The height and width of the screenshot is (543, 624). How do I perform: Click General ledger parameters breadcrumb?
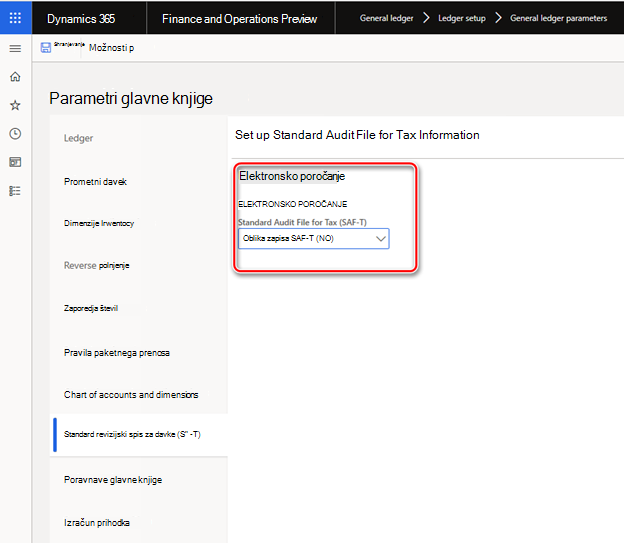click(558, 18)
